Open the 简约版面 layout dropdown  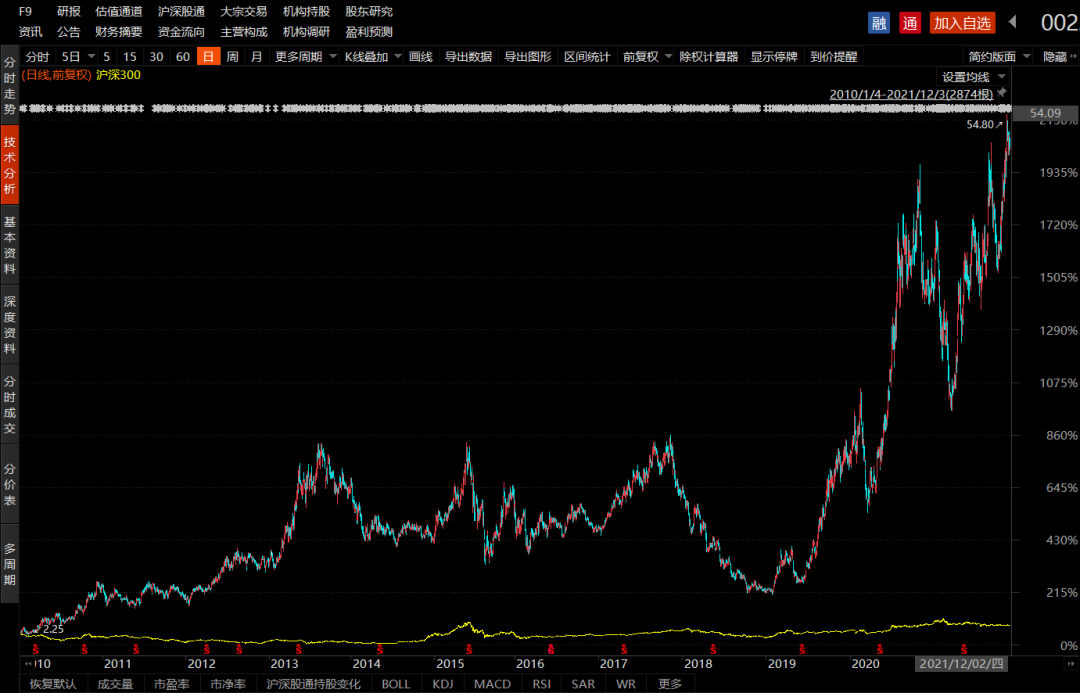click(x=999, y=56)
